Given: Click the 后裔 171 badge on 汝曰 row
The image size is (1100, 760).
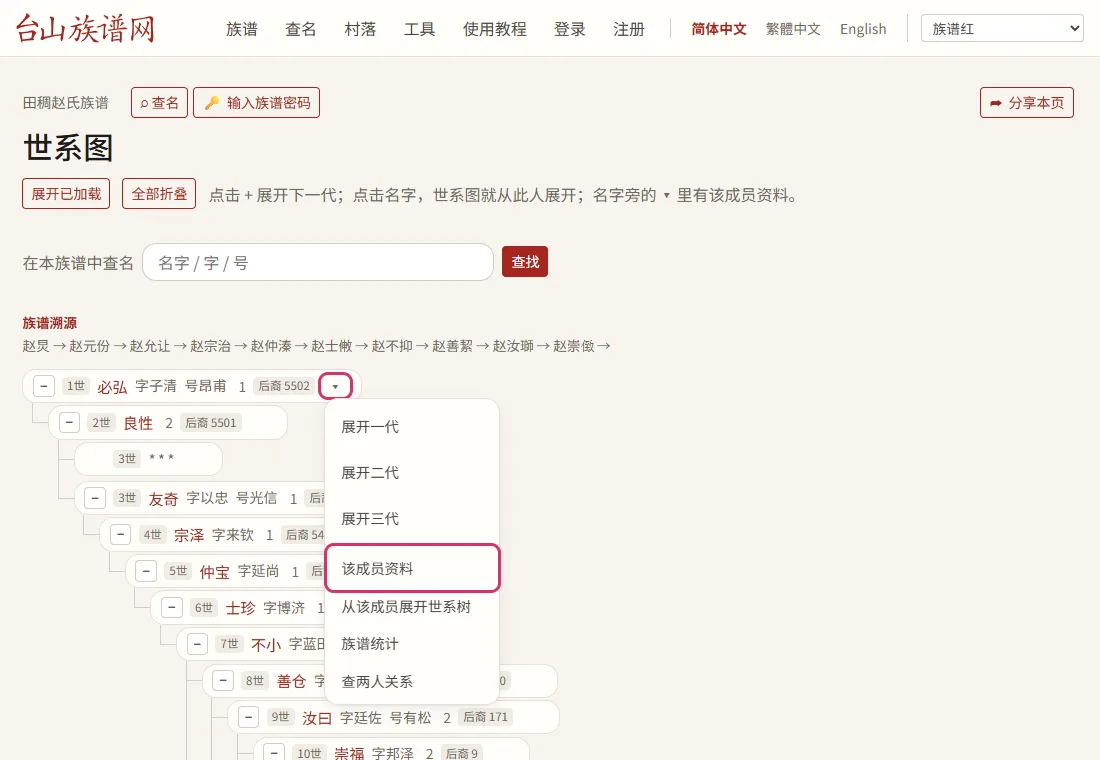Looking at the screenshot, I should coord(485,717).
